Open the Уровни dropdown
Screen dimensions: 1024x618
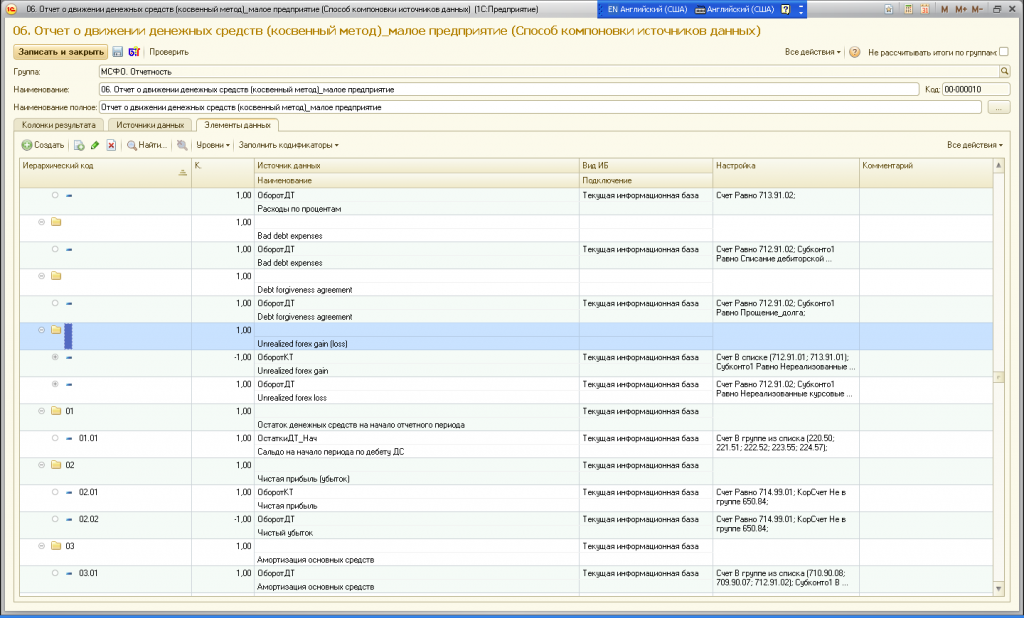pos(213,145)
